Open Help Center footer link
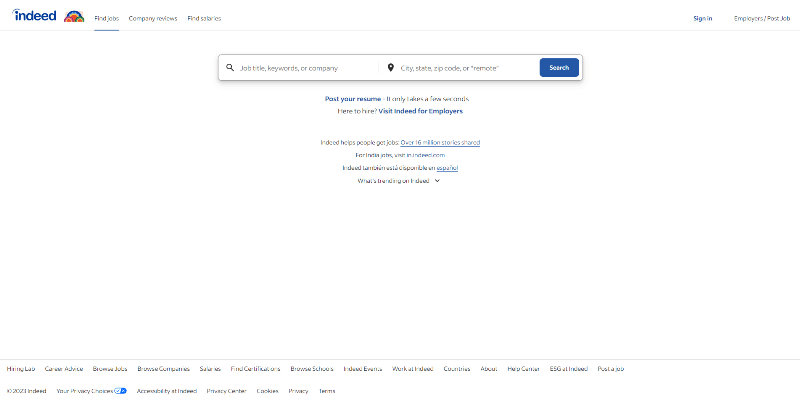This screenshot has height=405, width=800. [523, 369]
